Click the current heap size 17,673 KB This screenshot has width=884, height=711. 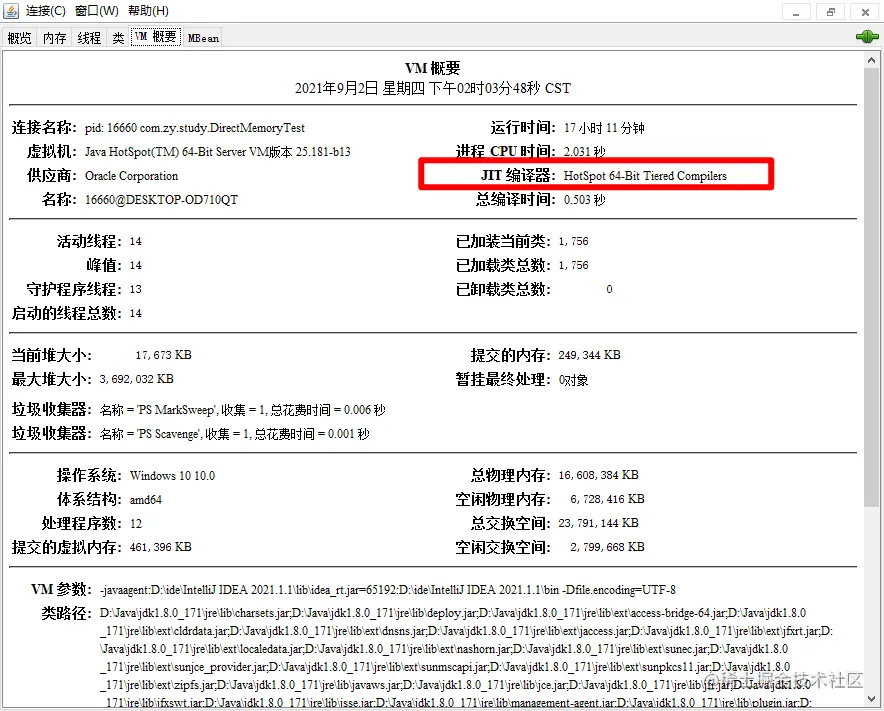tap(163, 355)
